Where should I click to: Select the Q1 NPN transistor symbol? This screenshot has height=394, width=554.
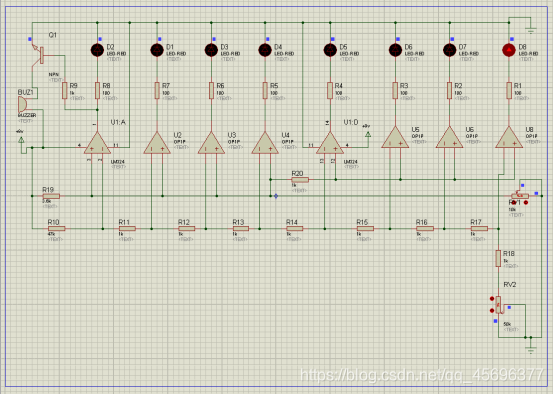pyautogui.click(x=38, y=55)
